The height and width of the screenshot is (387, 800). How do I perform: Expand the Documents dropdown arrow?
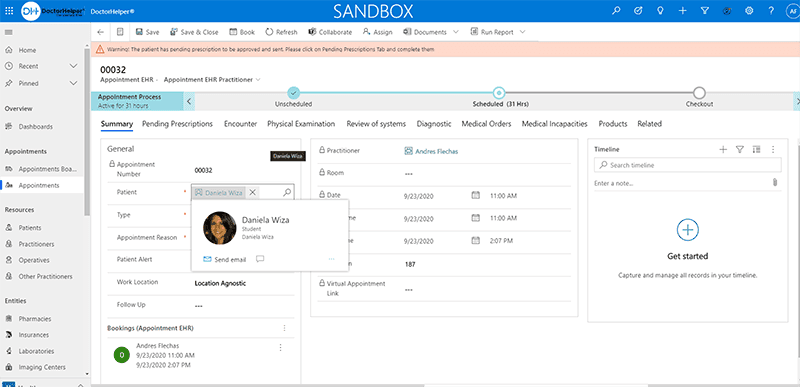click(456, 32)
